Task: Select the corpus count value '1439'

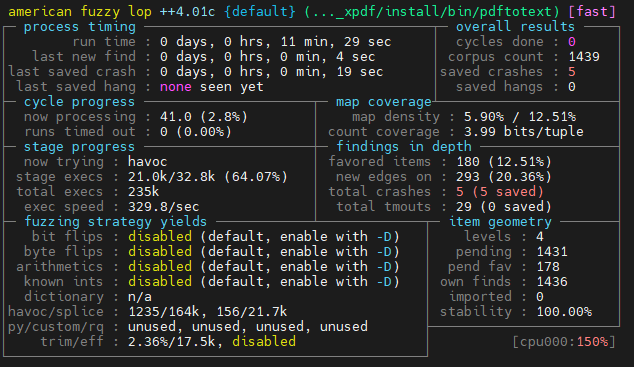Action: point(584,57)
